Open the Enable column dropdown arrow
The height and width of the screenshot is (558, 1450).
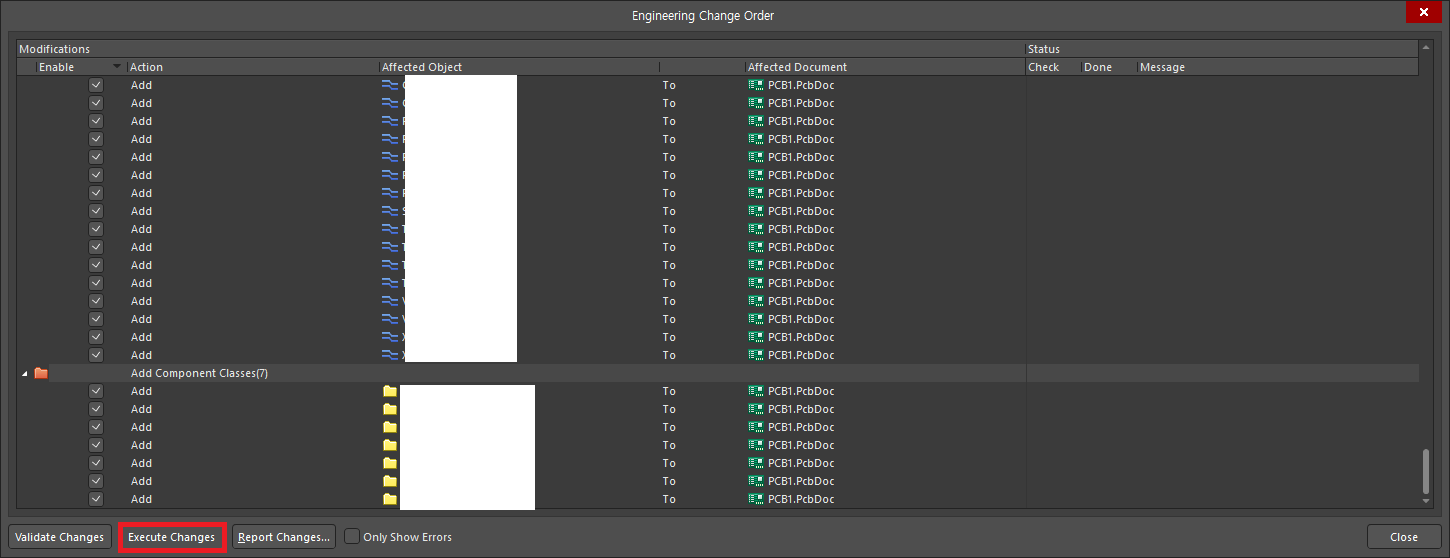click(118, 67)
